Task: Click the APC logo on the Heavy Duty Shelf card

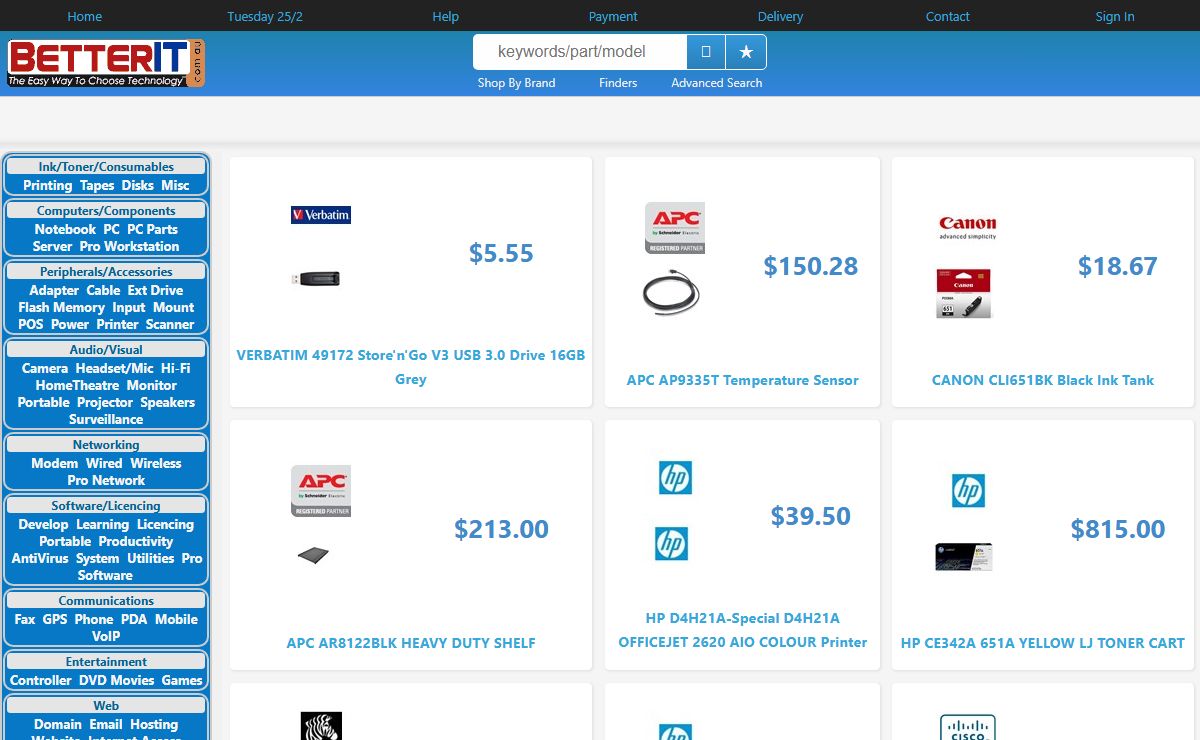Action: 321,491
